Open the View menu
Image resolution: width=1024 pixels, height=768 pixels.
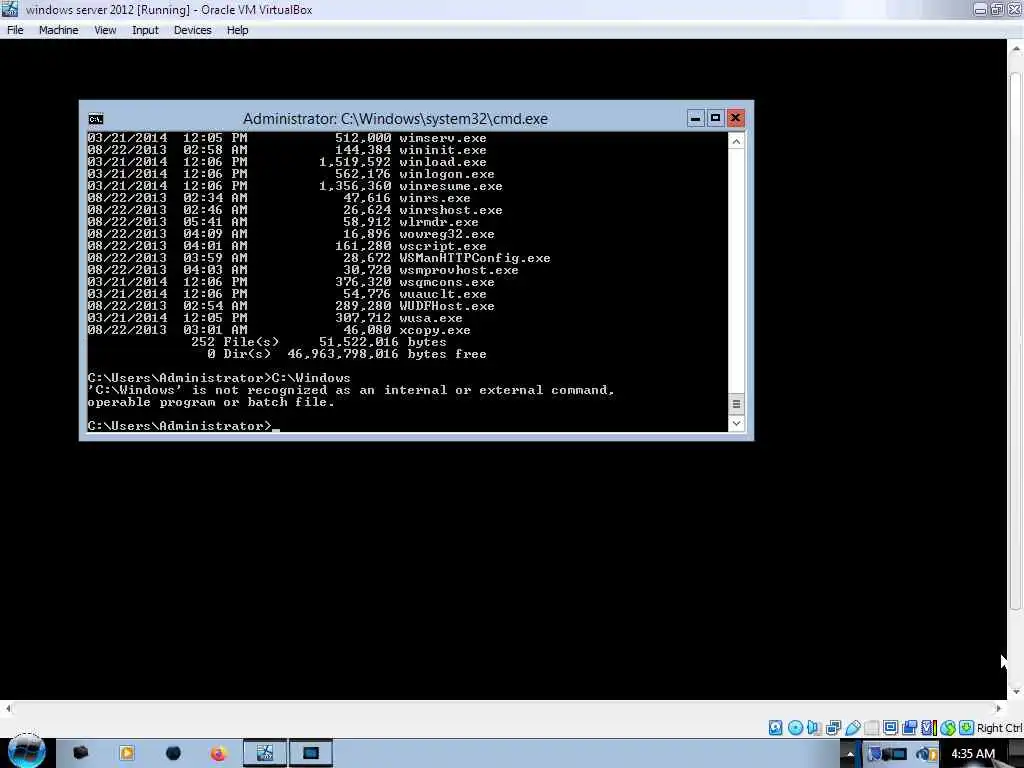point(105,30)
